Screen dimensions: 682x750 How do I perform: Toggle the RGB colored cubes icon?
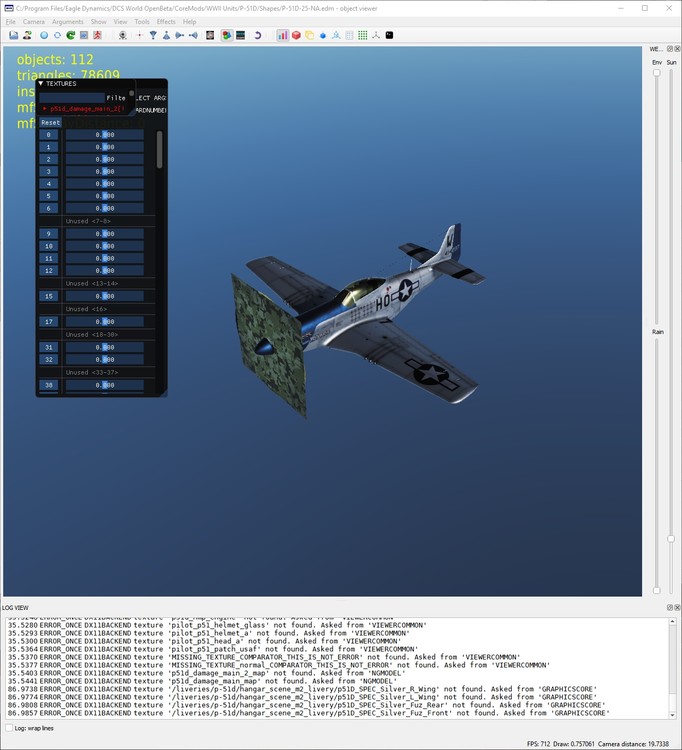coord(227,35)
